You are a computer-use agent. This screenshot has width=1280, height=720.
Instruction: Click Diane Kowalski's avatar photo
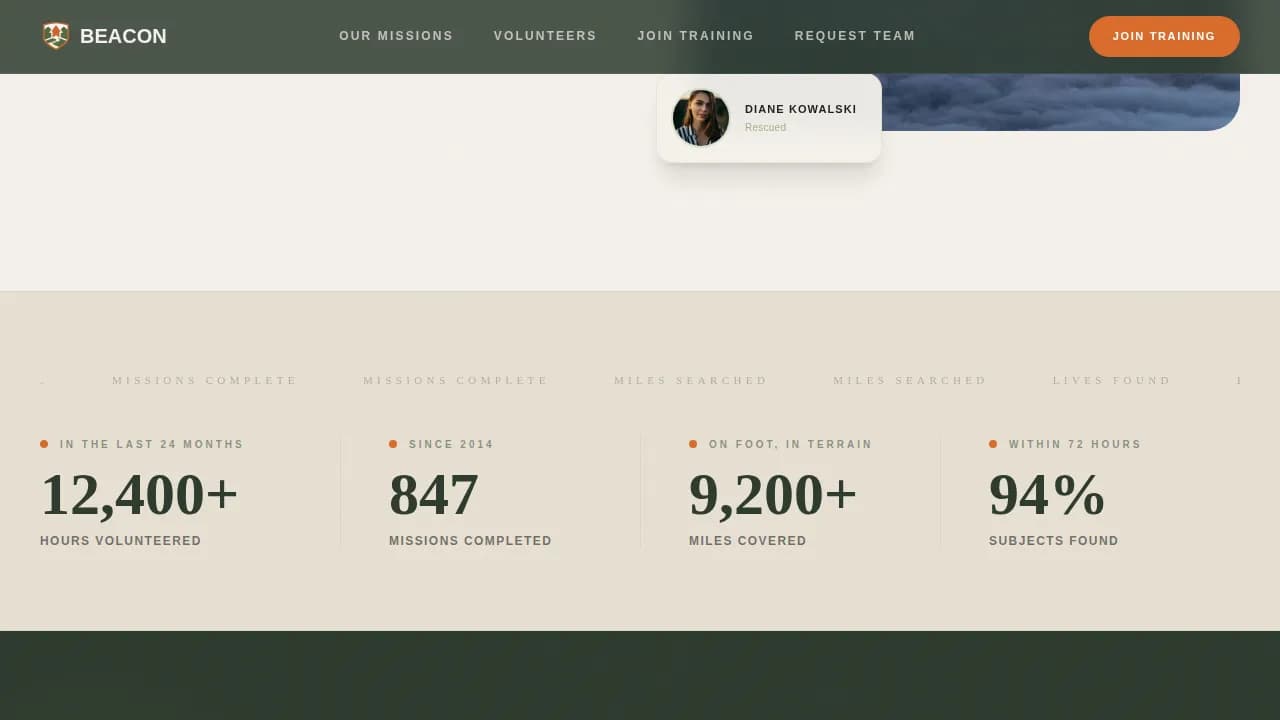(700, 117)
